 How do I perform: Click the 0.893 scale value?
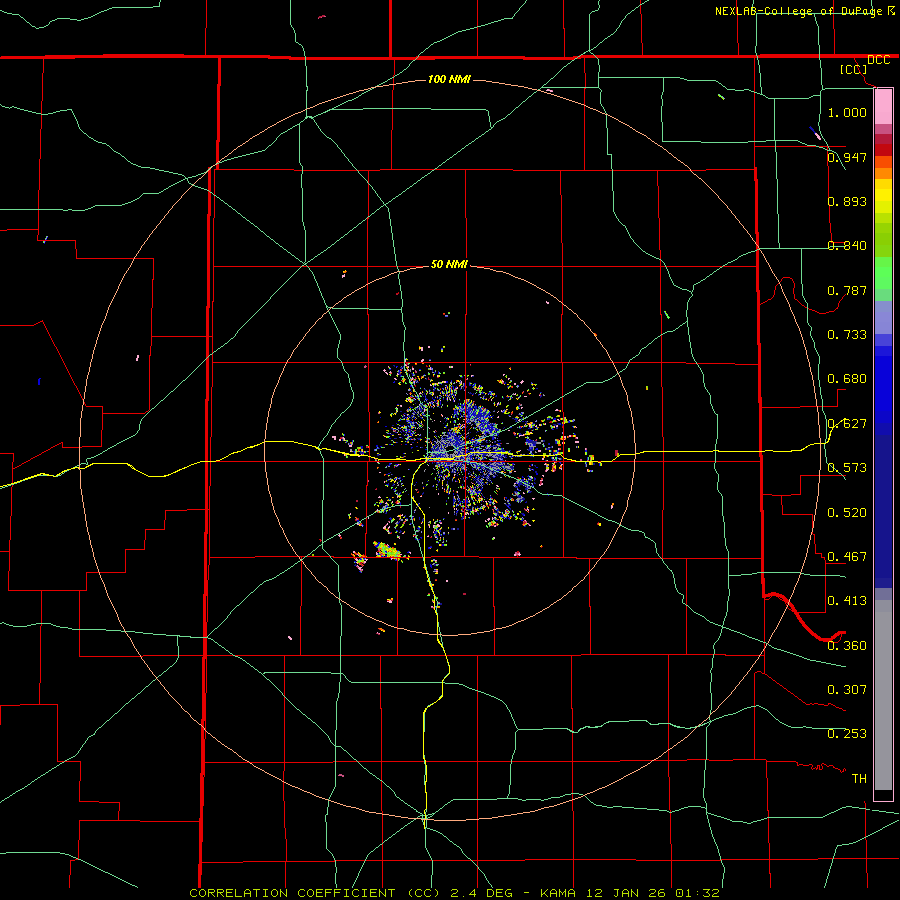847,201
